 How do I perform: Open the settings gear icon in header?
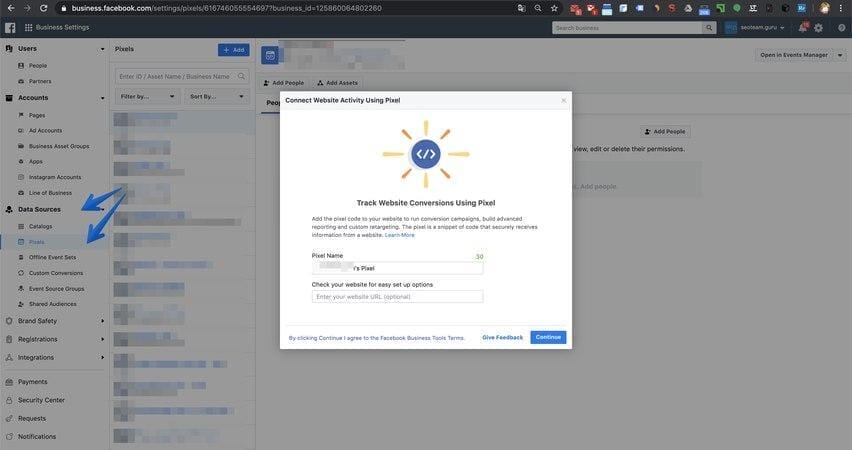(x=819, y=28)
